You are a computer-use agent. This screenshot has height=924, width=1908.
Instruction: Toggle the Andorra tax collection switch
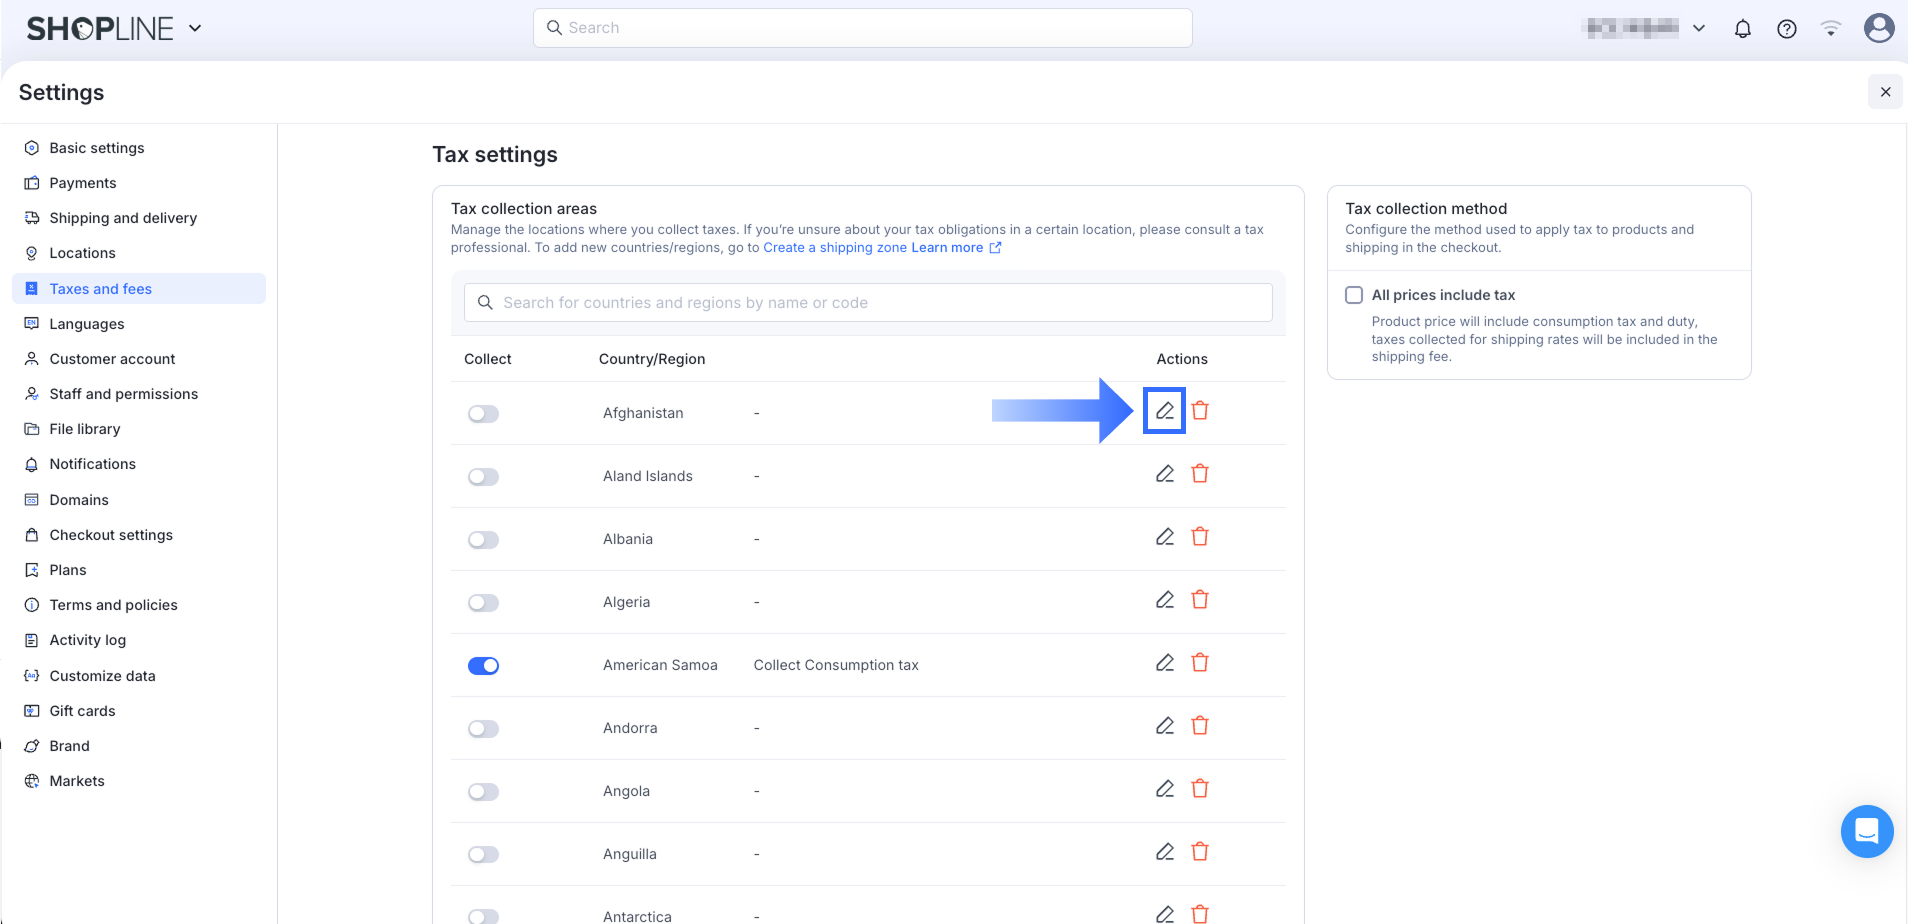click(x=483, y=729)
